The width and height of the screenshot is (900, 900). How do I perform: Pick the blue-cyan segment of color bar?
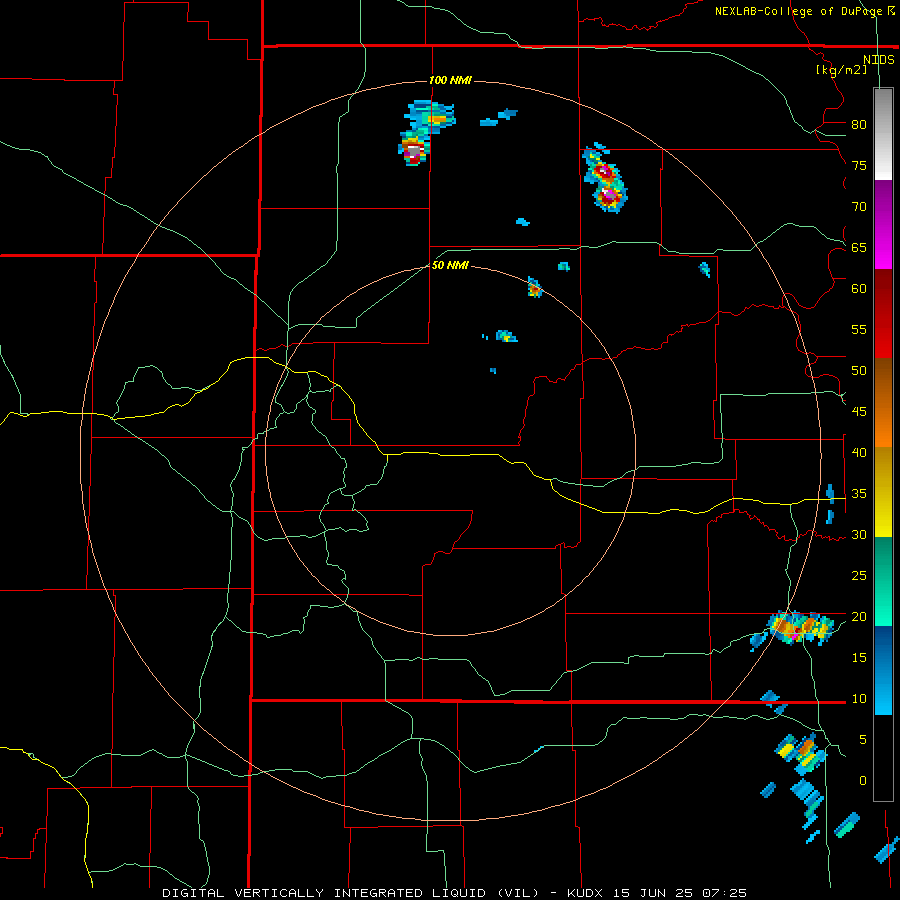click(x=883, y=670)
